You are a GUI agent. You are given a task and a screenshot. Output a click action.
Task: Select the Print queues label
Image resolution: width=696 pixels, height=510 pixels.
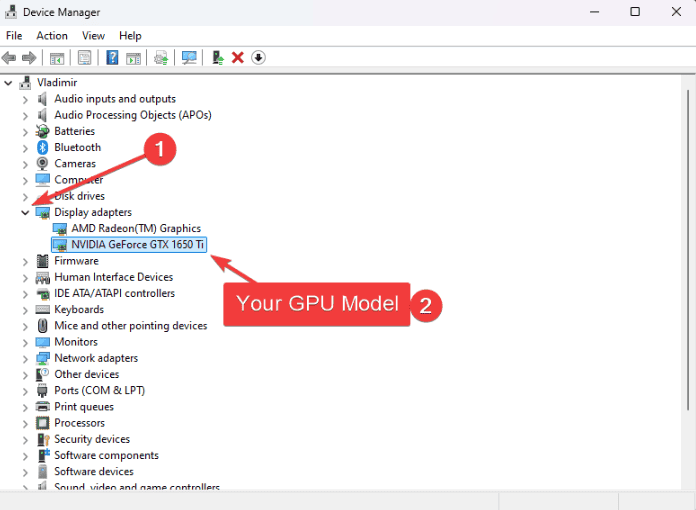[x=84, y=407]
